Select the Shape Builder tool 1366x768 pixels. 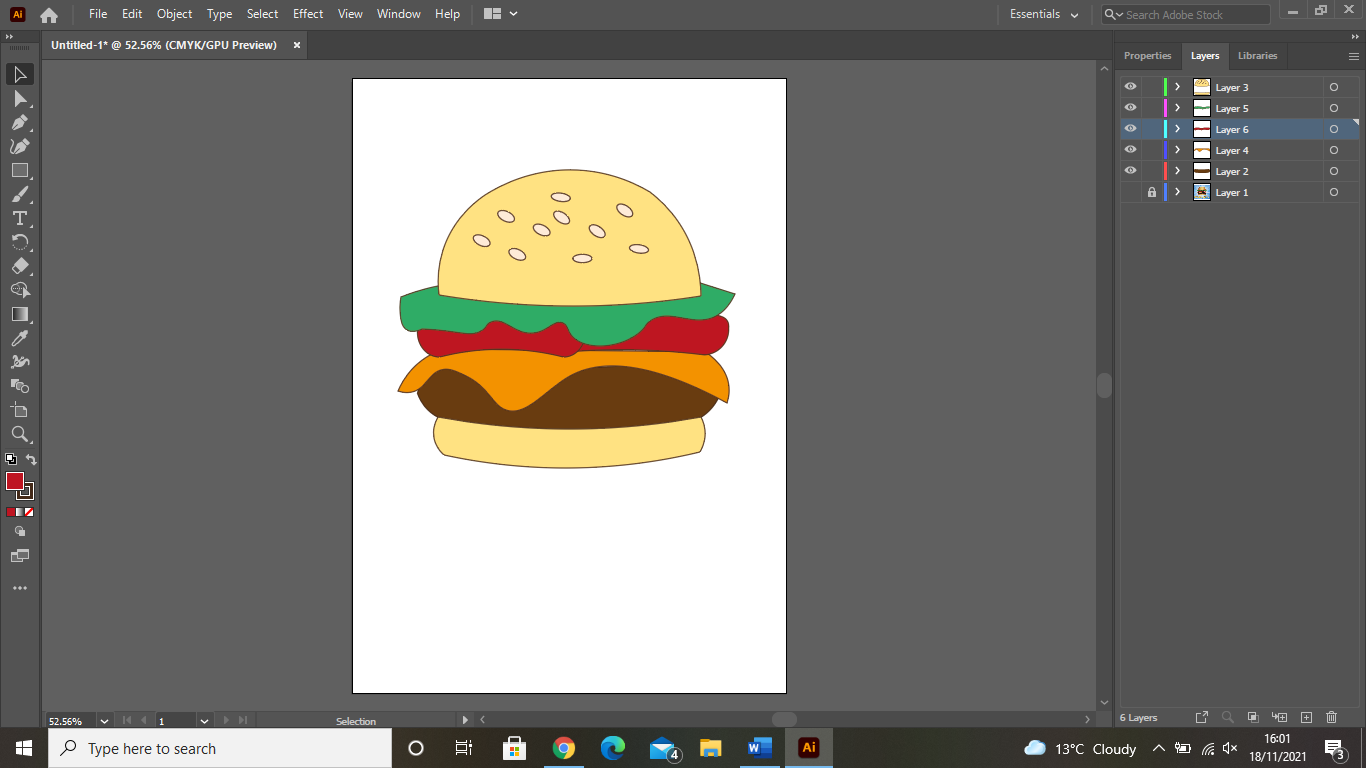19,290
